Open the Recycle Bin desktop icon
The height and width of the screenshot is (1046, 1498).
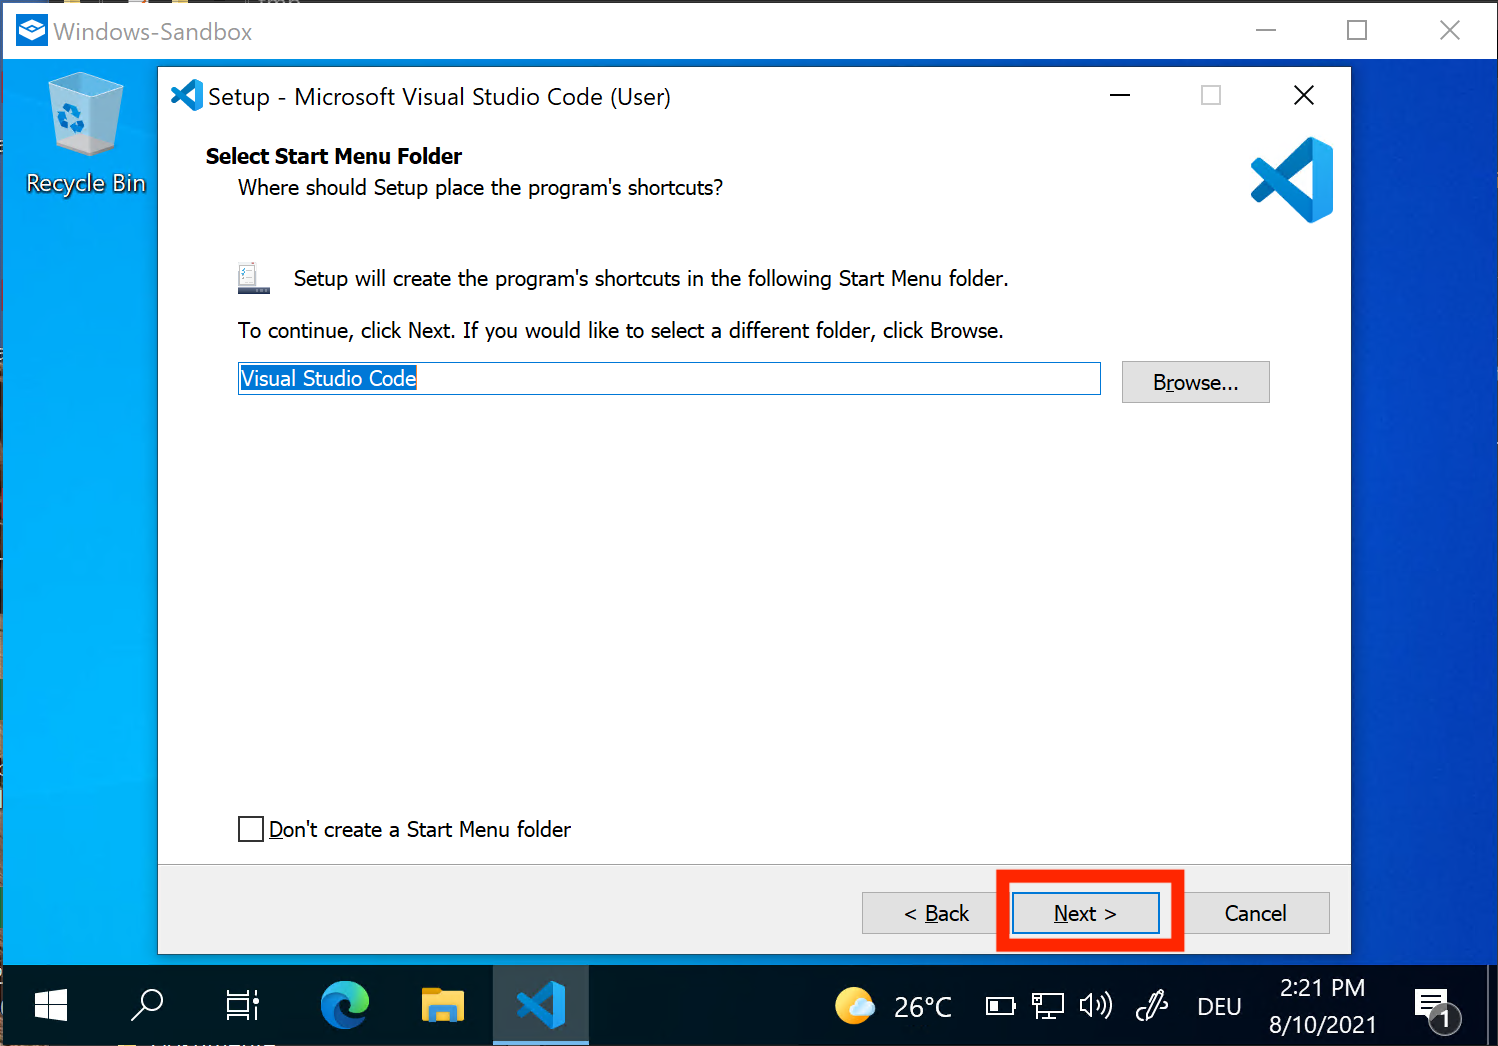(x=86, y=134)
